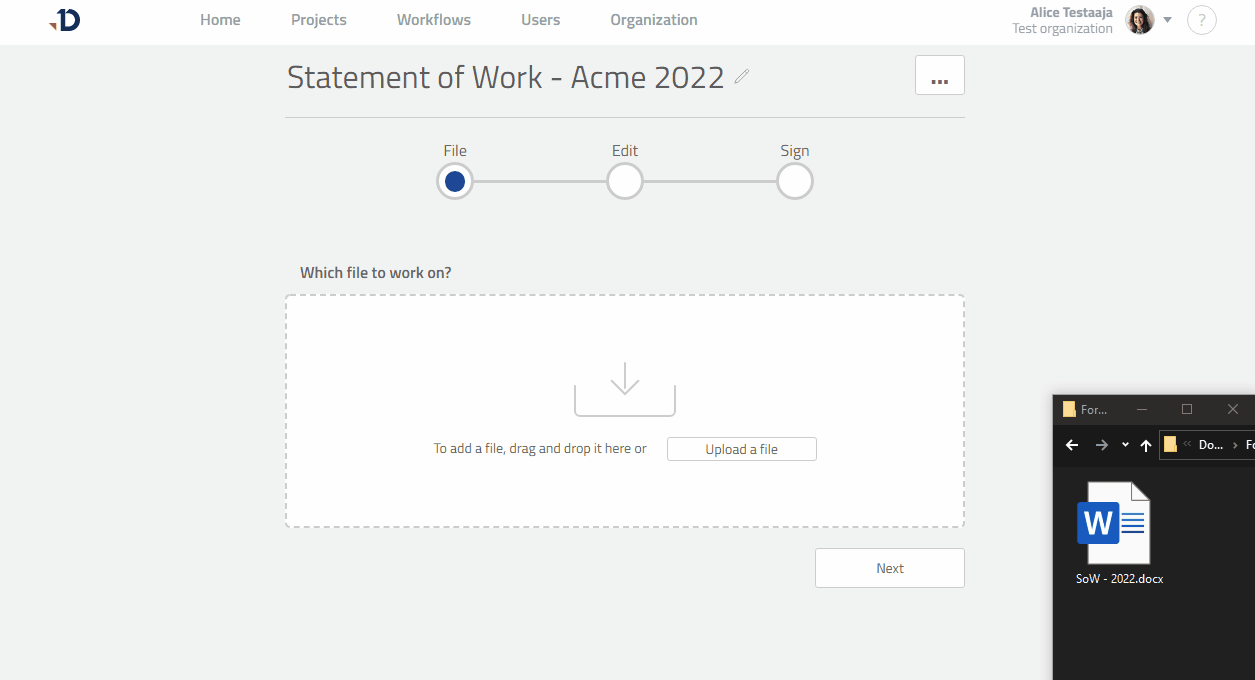Image resolution: width=1255 pixels, height=680 pixels.
Task: Select the Sign workflow step circle
Action: [794, 181]
